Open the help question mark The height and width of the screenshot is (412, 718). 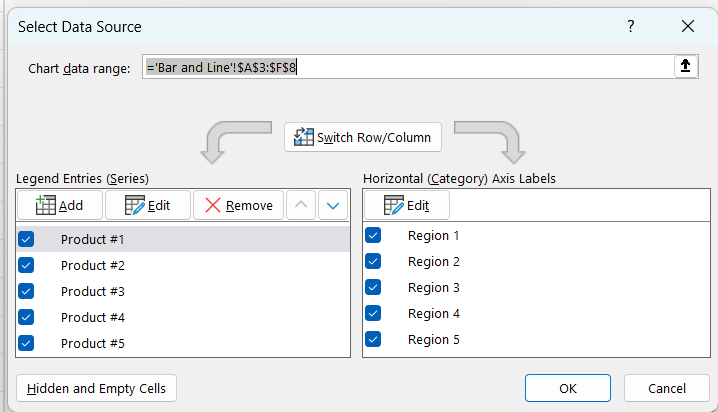click(631, 26)
